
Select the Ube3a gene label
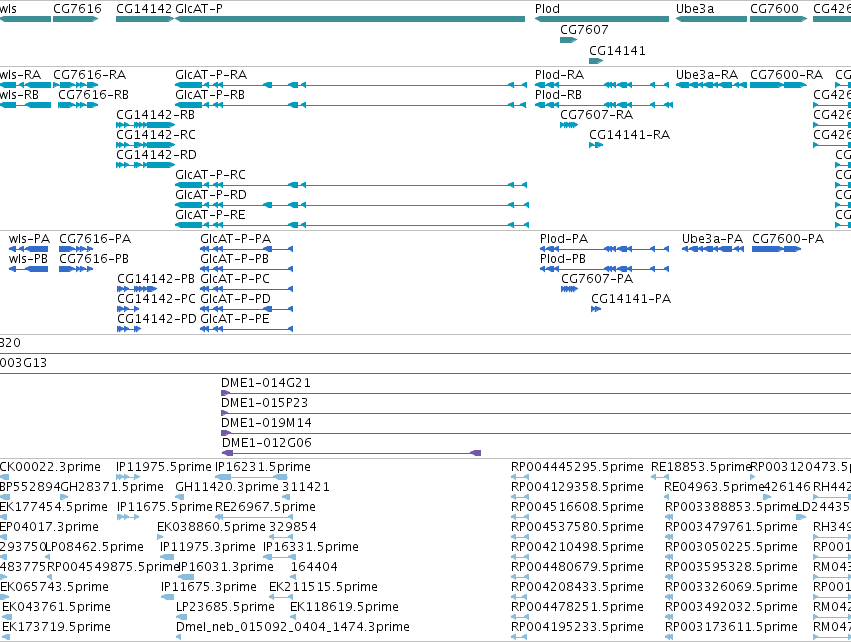pos(695,9)
